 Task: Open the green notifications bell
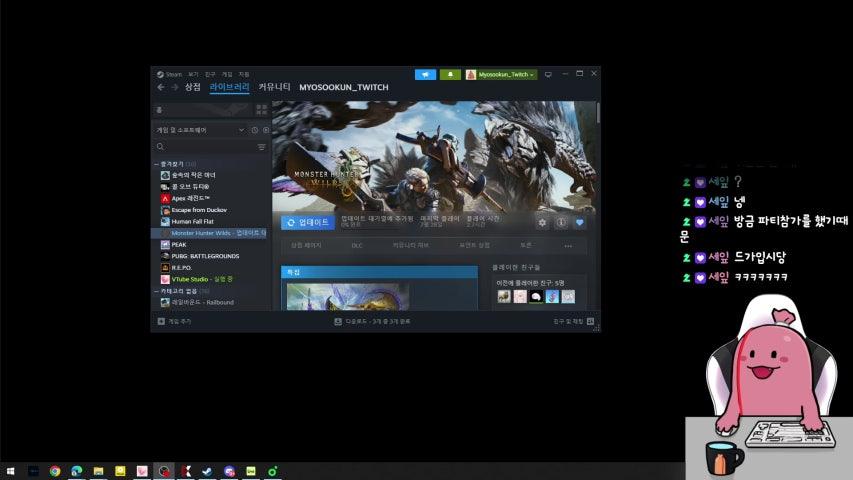[450, 74]
